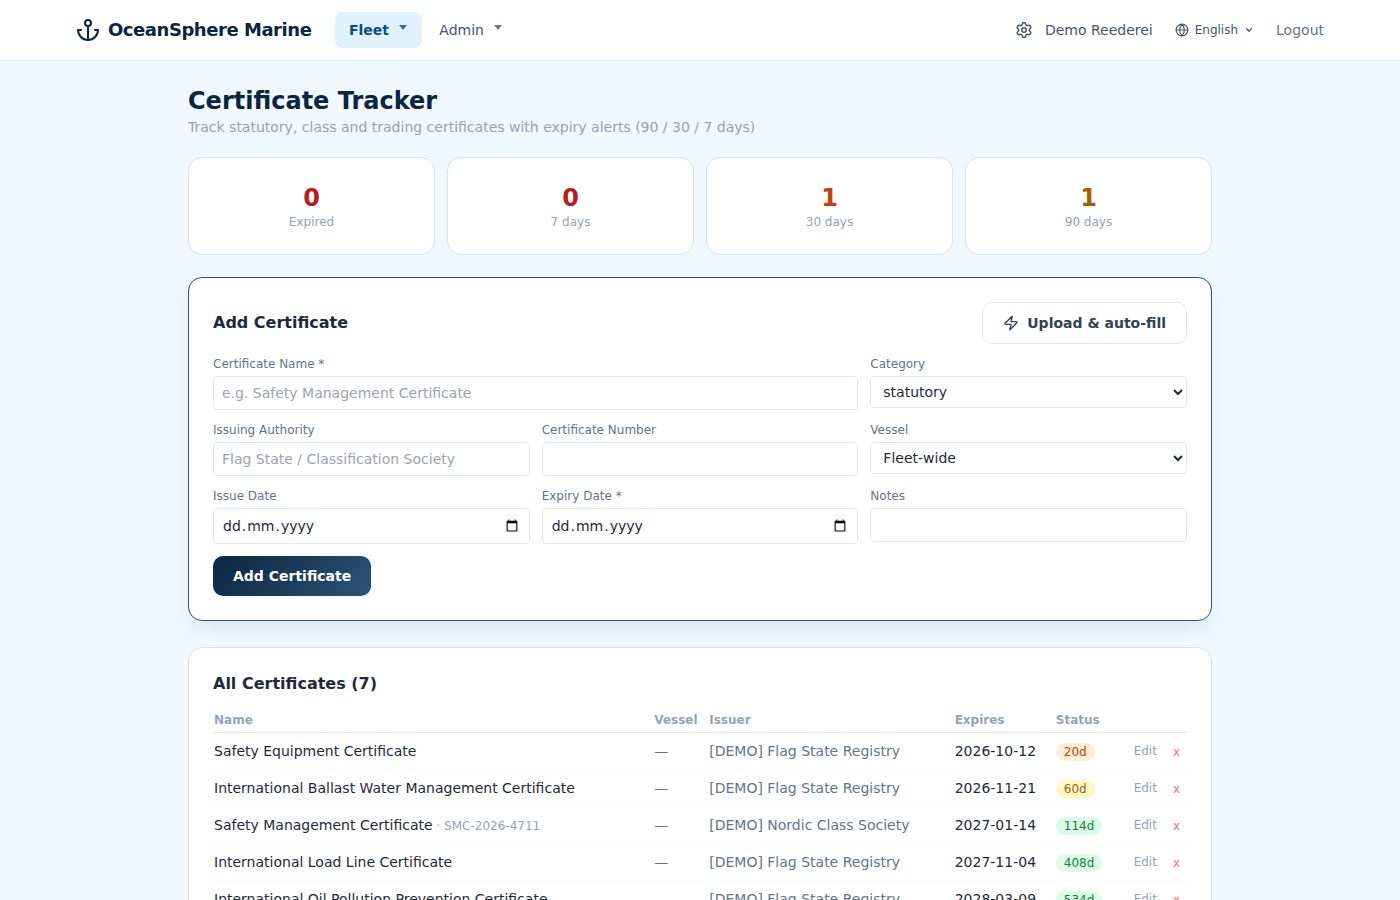Click the globe language icon

(x=1182, y=30)
